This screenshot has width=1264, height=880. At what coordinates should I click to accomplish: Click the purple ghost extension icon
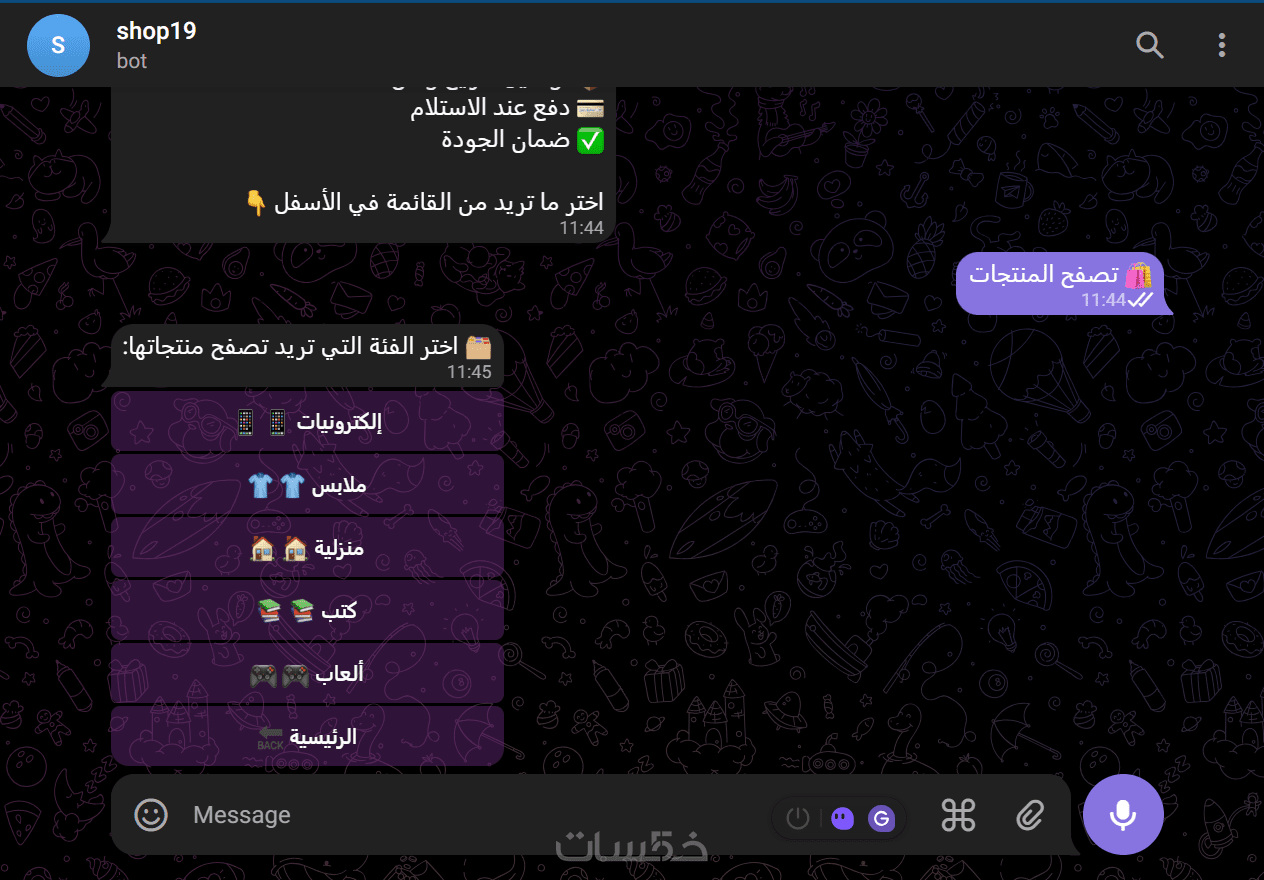tap(842, 819)
